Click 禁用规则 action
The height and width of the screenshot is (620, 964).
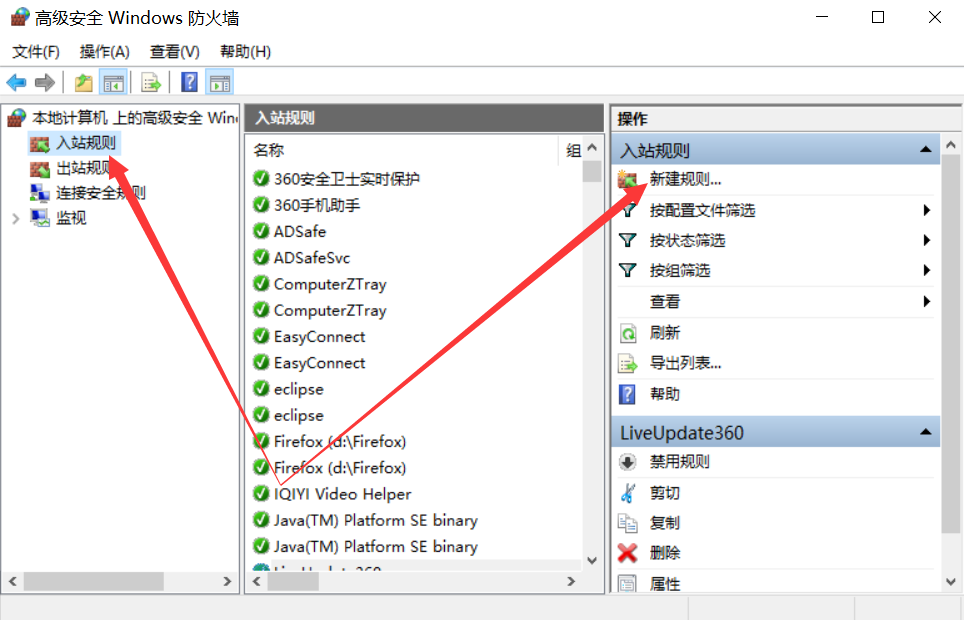pos(679,462)
